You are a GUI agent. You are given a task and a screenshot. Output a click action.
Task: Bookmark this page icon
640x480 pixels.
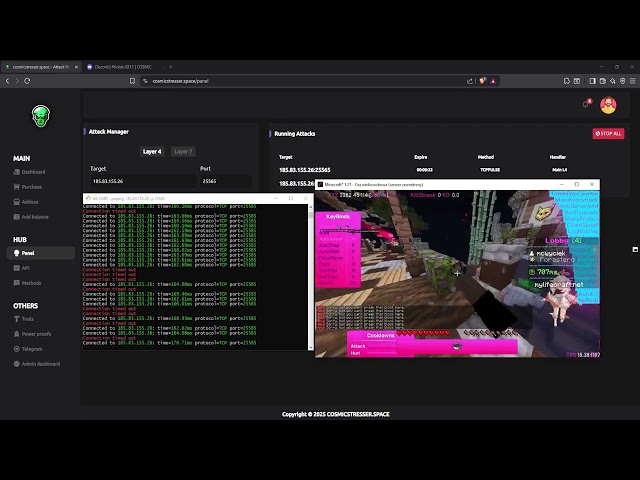(x=132, y=81)
